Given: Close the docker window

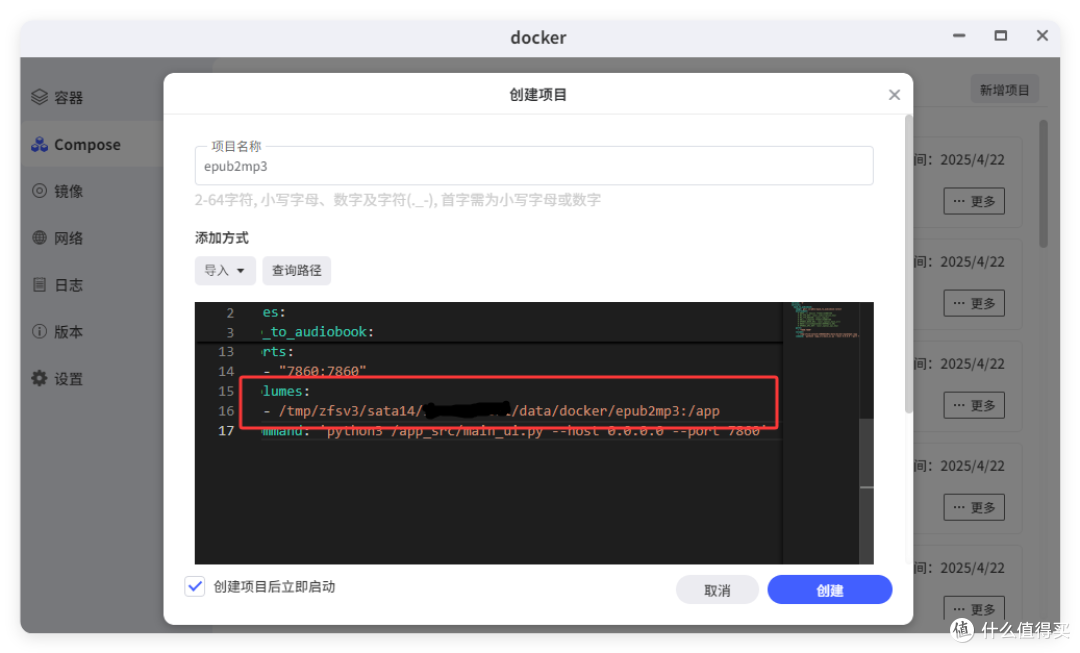Looking at the screenshot, I should [x=1042, y=36].
